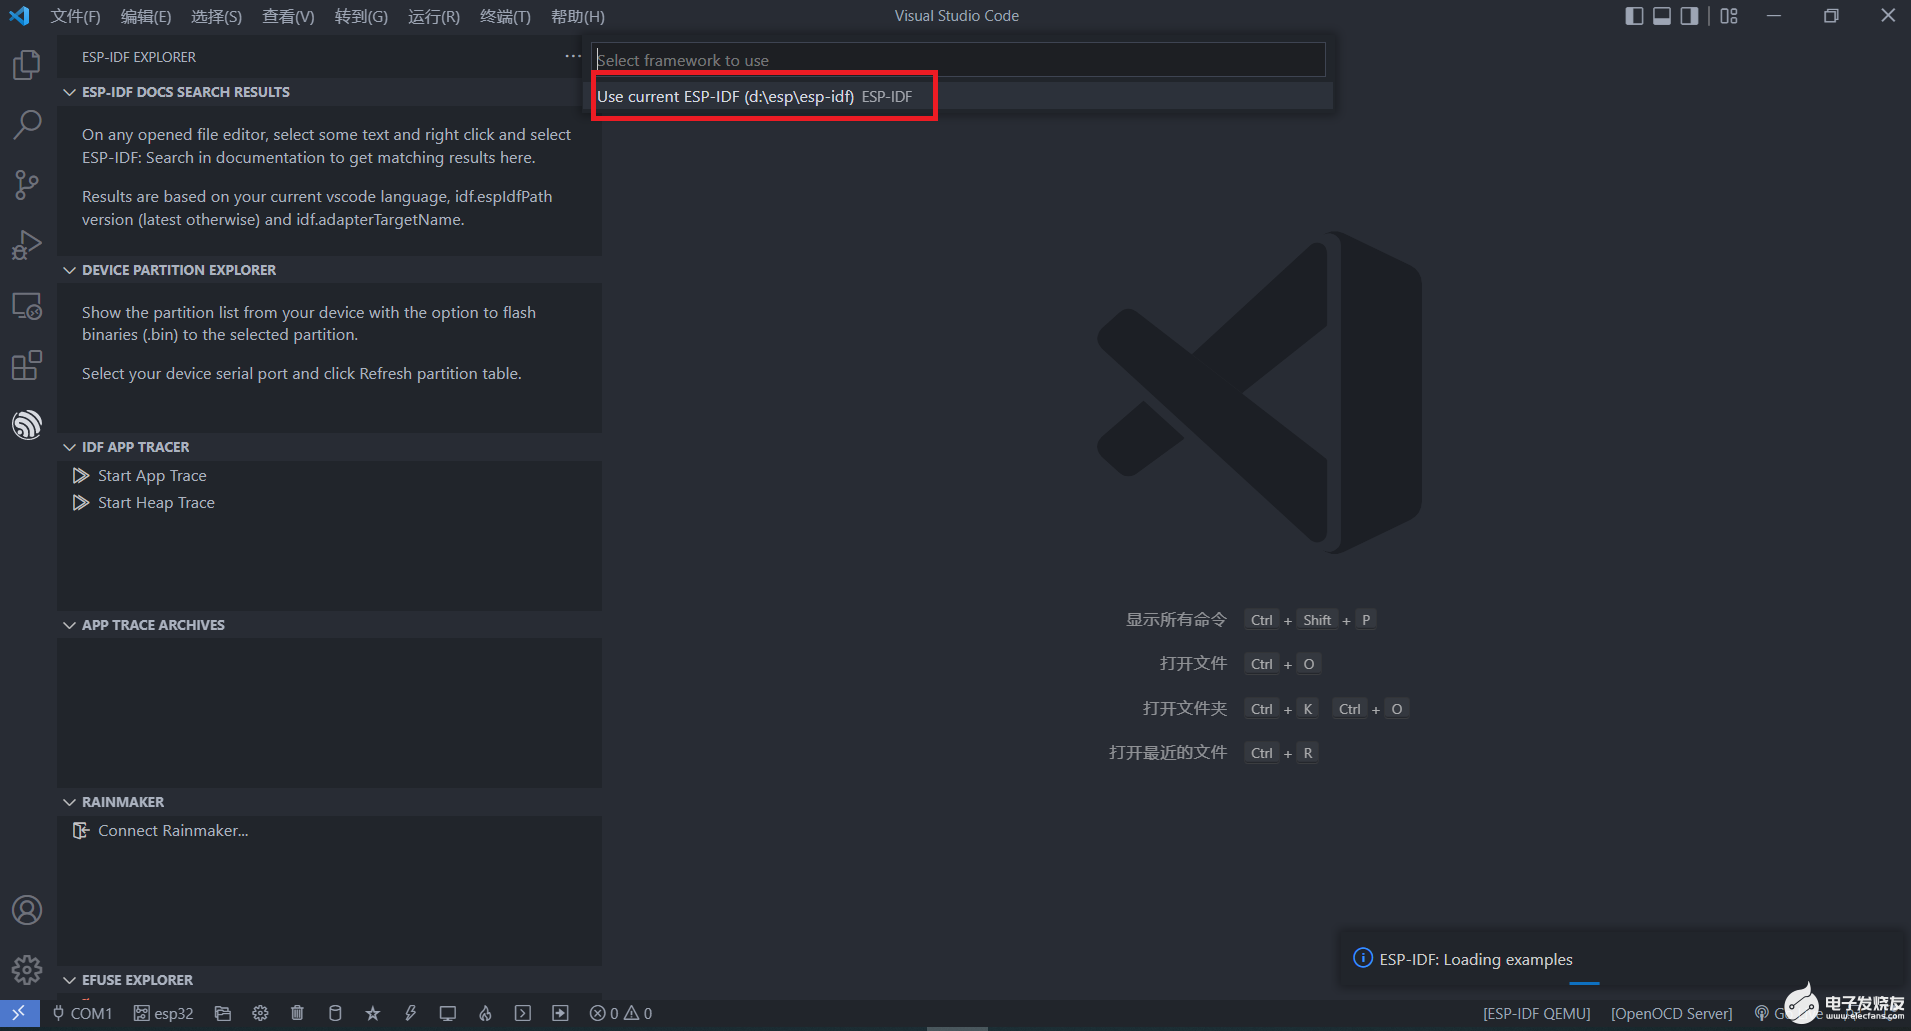Viewport: 1911px width, 1031px height.
Task: Open the 终端(T) menu
Action: (505, 16)
